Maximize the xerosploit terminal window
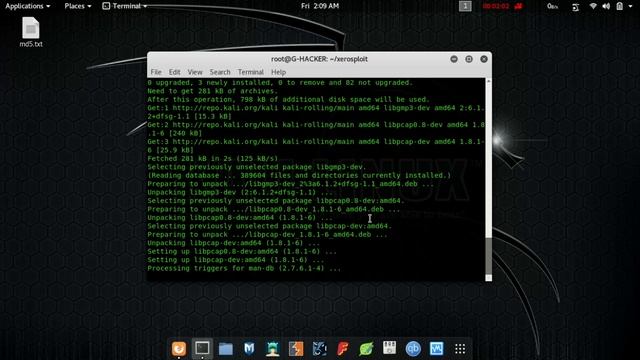This screenshot has height=360, width=640. coord(469,59)
